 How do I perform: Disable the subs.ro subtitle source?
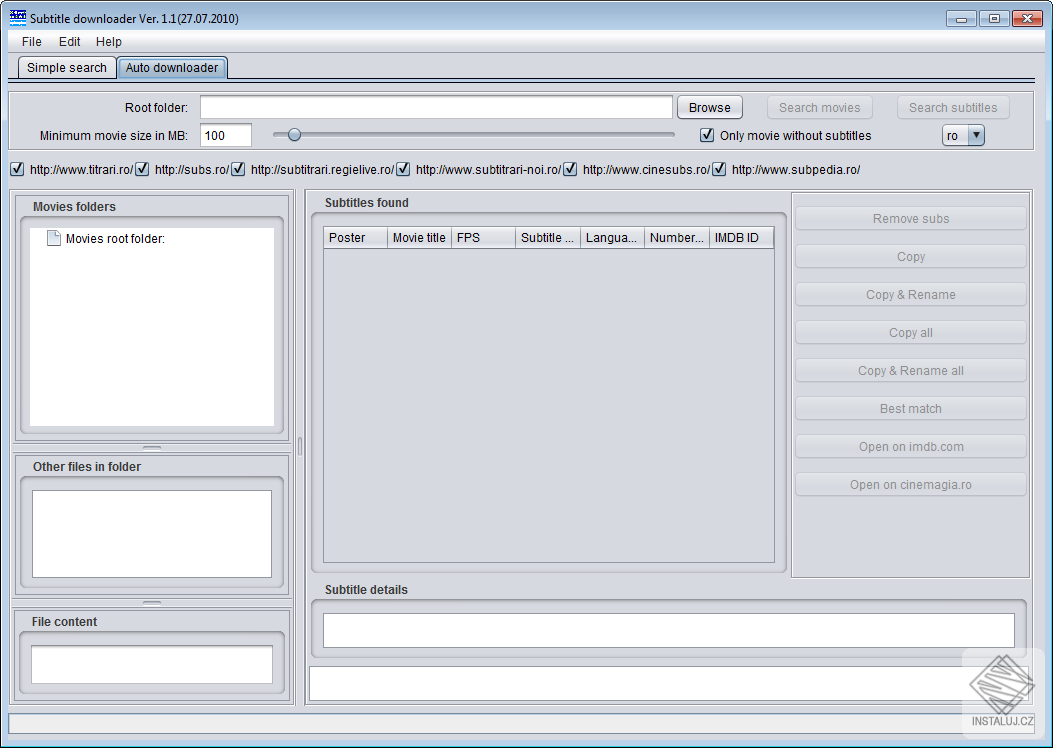pos(142,169)
